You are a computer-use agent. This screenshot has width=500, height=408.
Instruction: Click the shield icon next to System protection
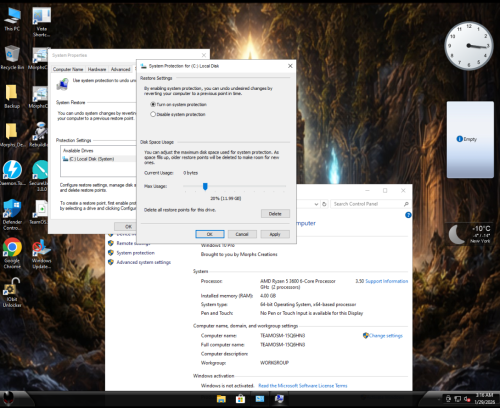point(111,253)
